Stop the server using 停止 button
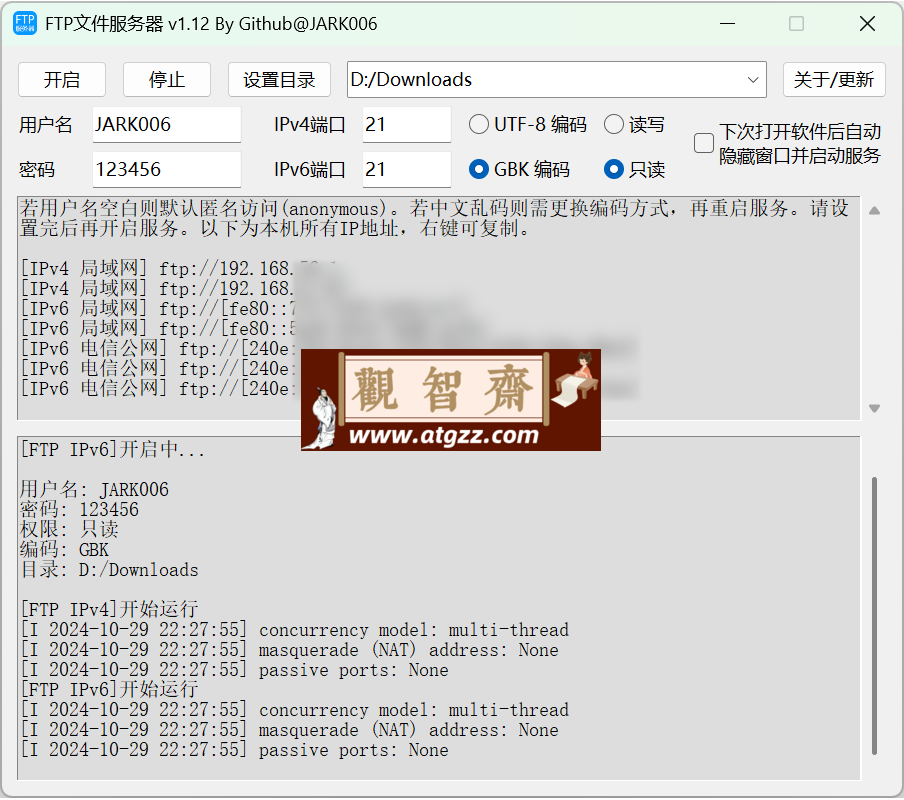 pos(167,80)
